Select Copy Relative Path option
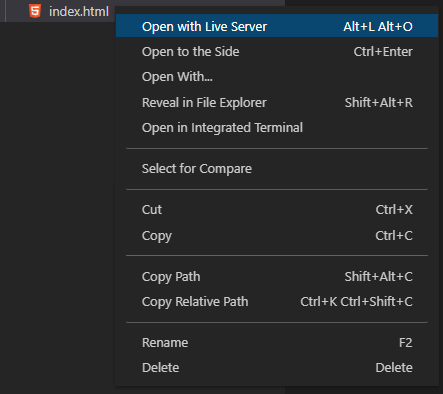The image size is (443, 394). coord(277,302)
